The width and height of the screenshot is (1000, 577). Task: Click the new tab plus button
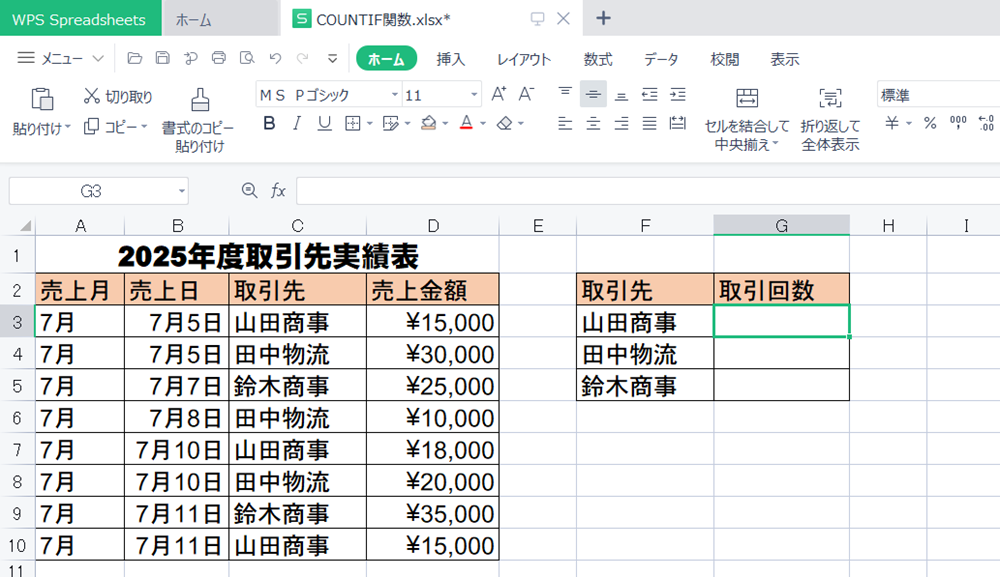(603, 18)
